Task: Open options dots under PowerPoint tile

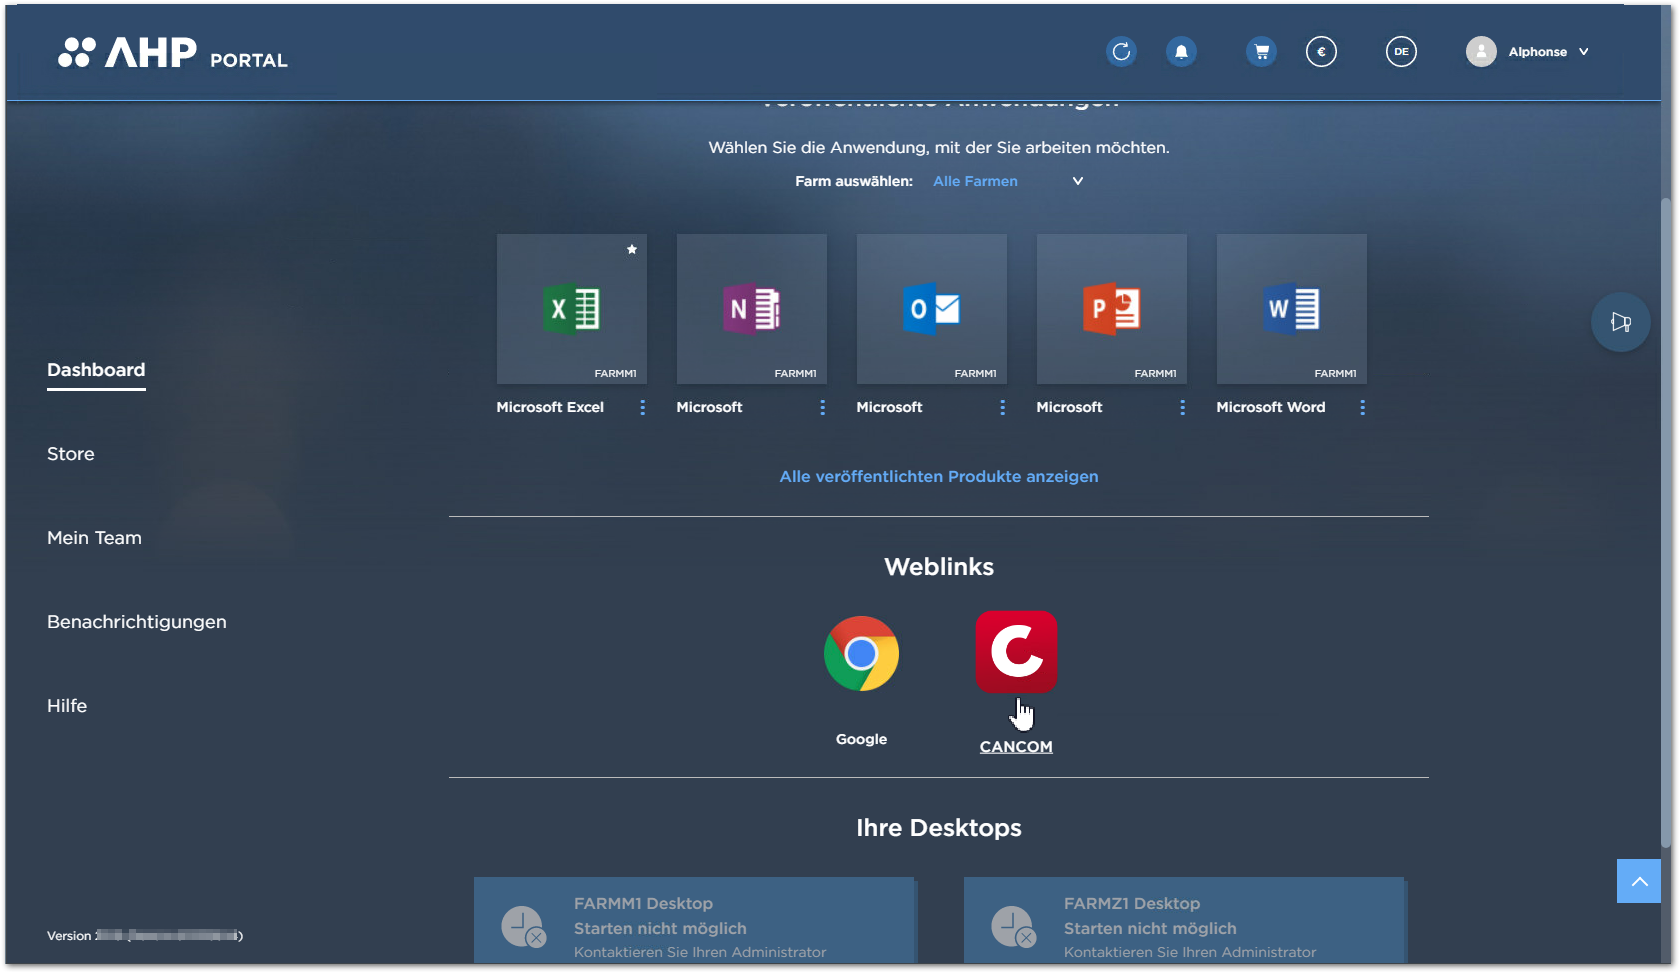Action: pyautogui.click(x=1182, y=407)
